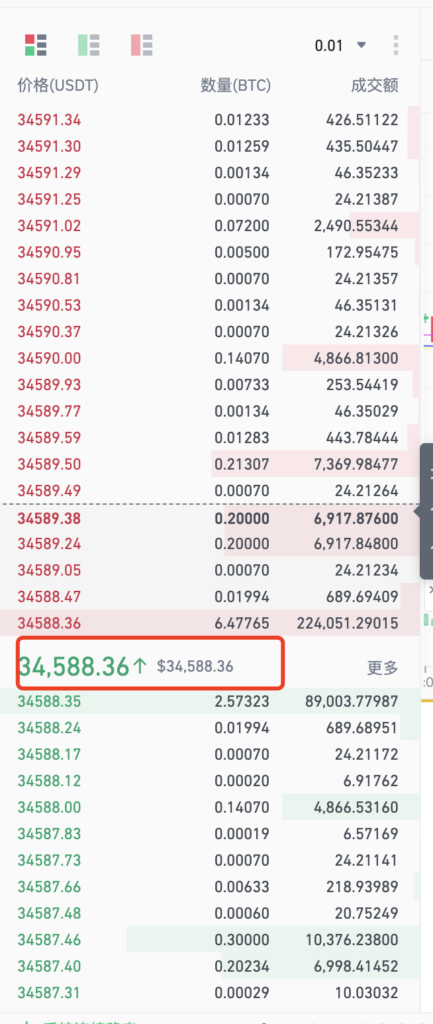Image resolution: width=433 pixels, height=1024 pixels.
Task: Click the 更多 link
Action: point(382,667)
